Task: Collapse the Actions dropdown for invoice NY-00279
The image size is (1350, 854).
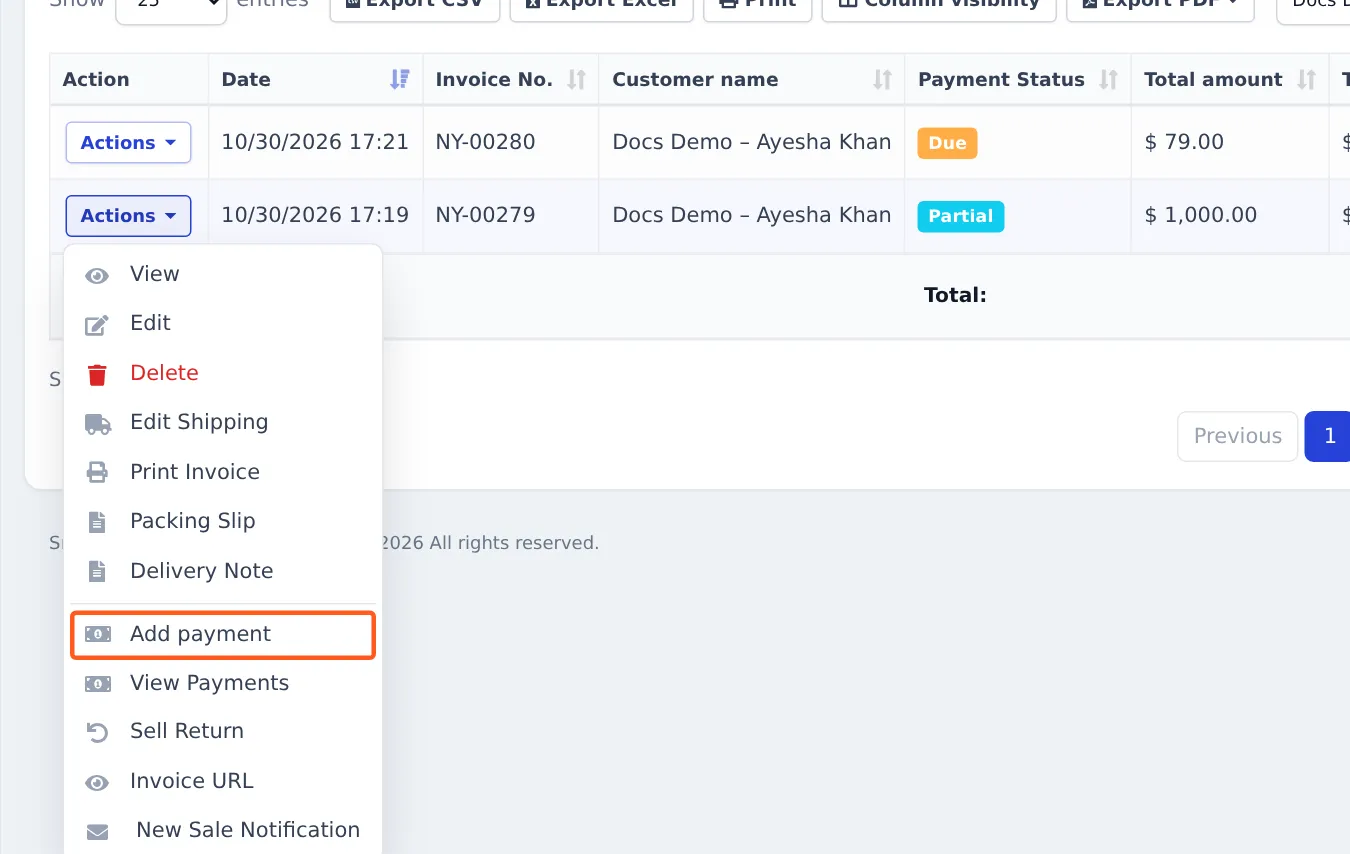Action: 128,216
